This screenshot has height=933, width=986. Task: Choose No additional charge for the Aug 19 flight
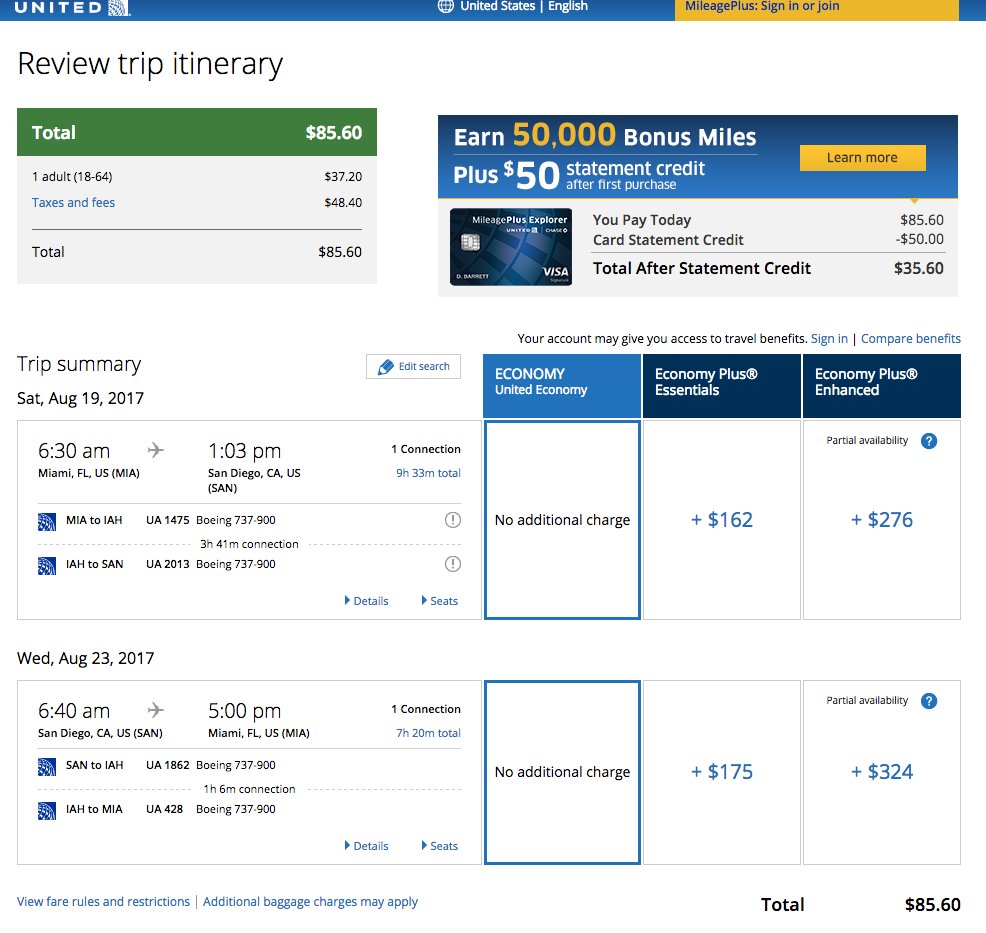[x=562, y=520]
